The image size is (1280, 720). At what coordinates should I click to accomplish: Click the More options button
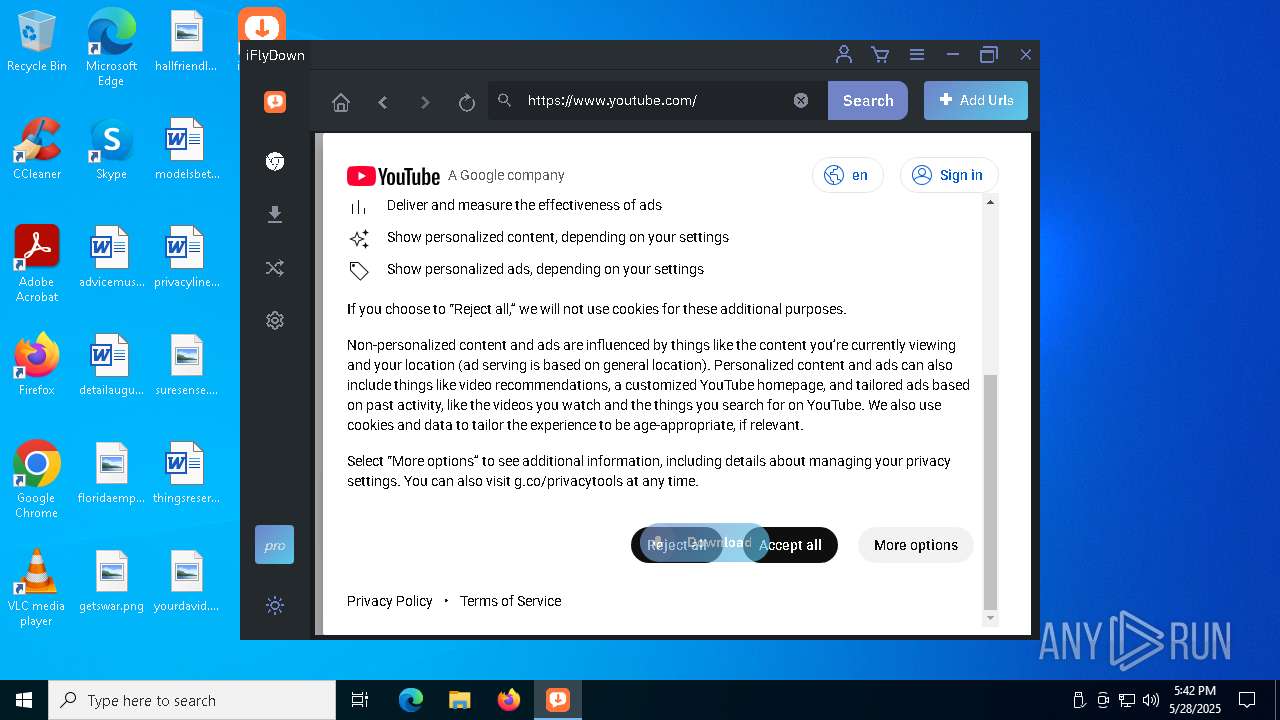916,545
